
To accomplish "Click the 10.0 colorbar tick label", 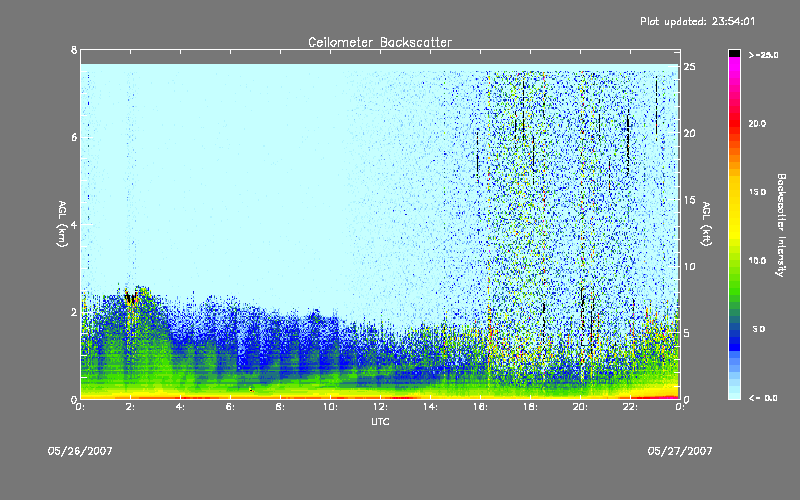I will pyautogui.click(x=757, y=261).
